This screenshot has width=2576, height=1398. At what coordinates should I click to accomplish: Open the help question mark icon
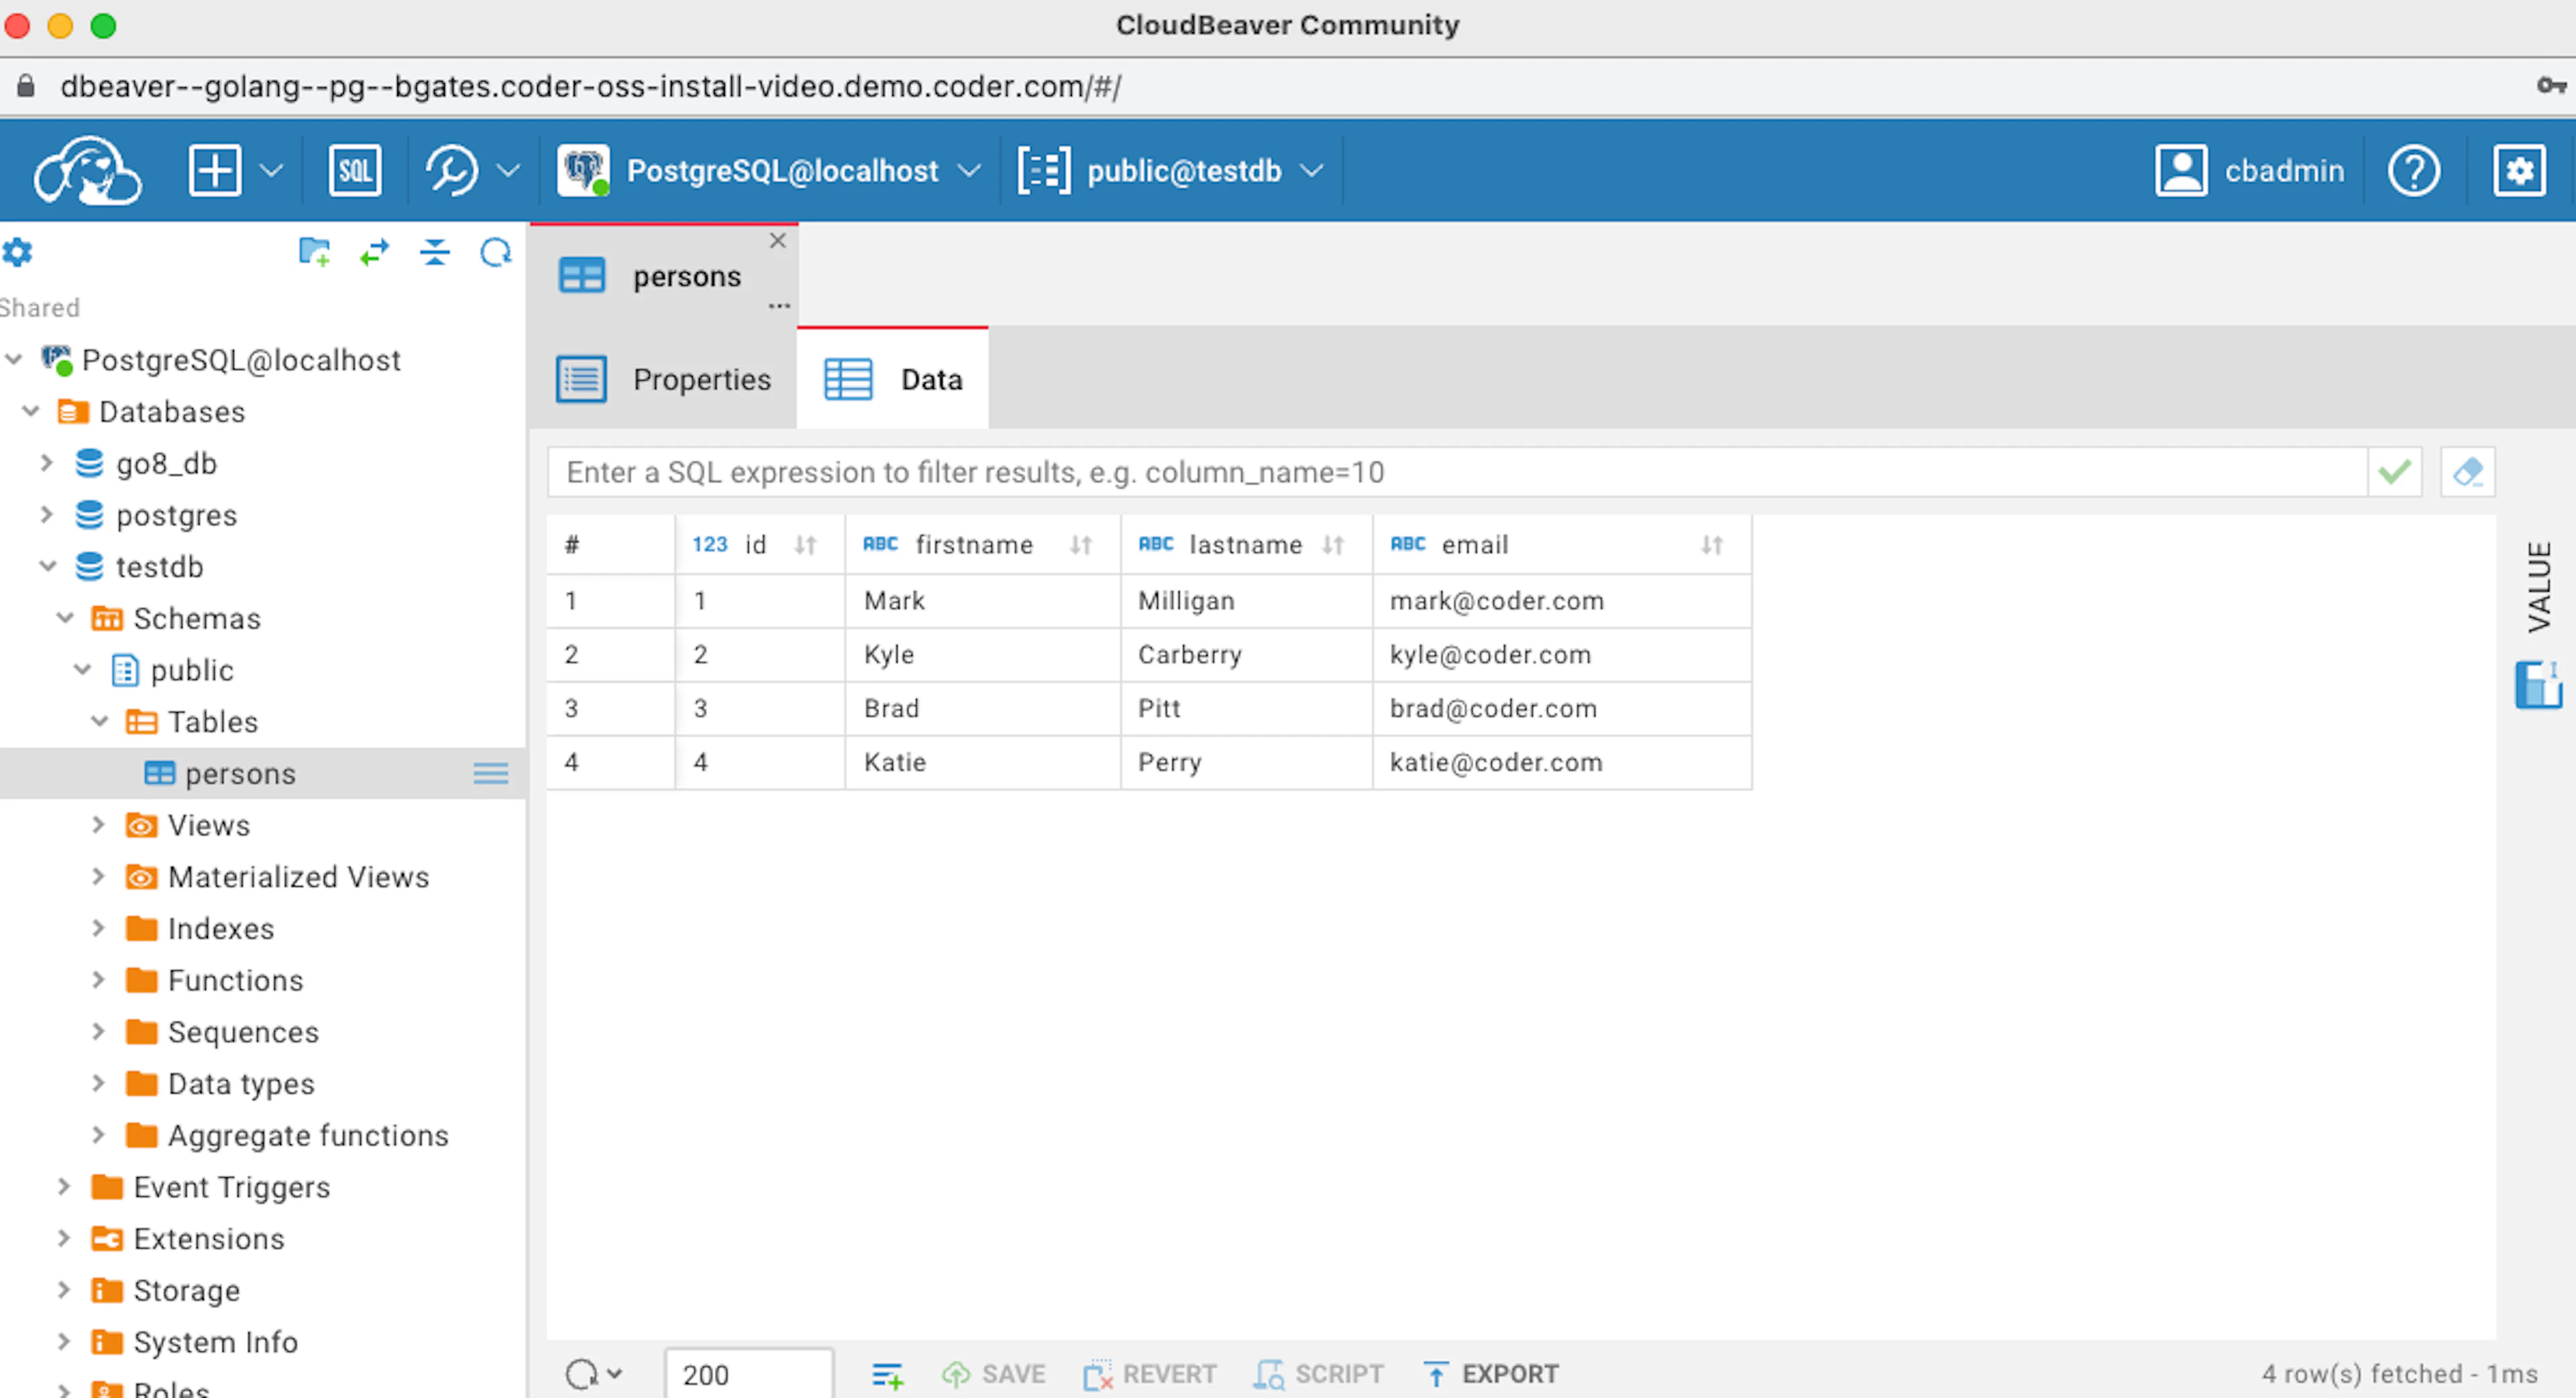[2413, 171]
